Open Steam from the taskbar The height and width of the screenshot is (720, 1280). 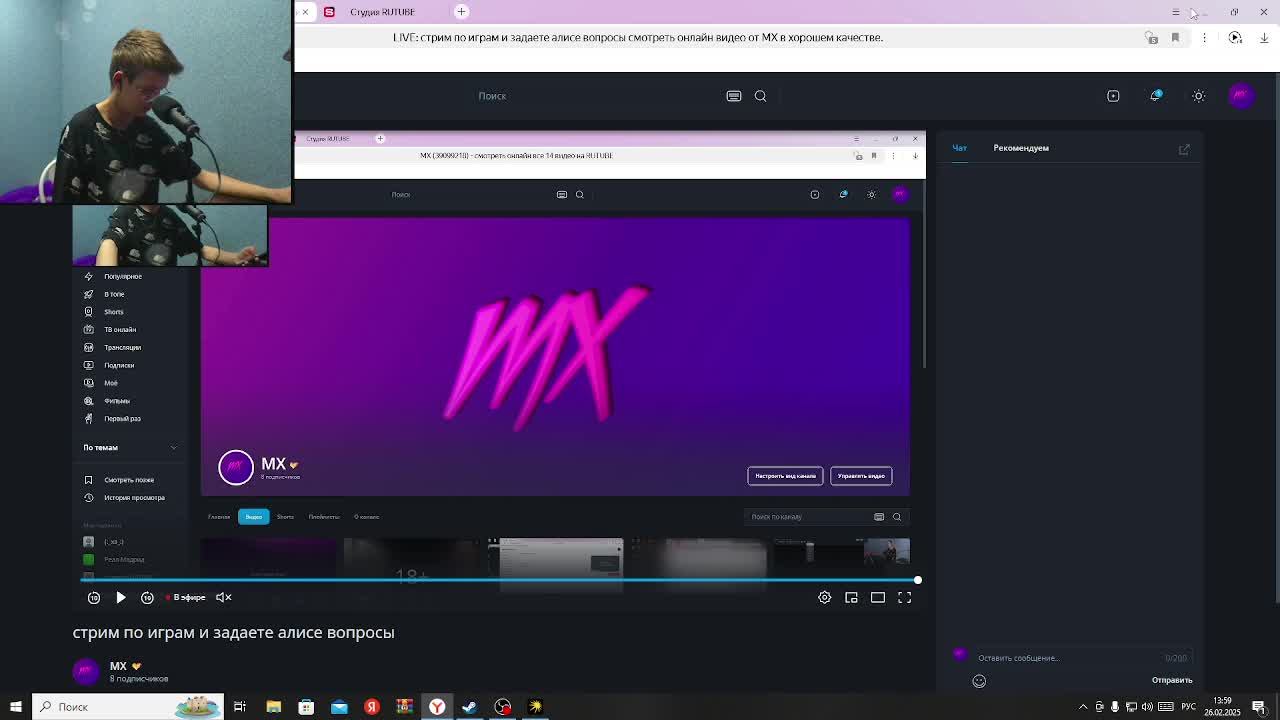coord(469,707)
